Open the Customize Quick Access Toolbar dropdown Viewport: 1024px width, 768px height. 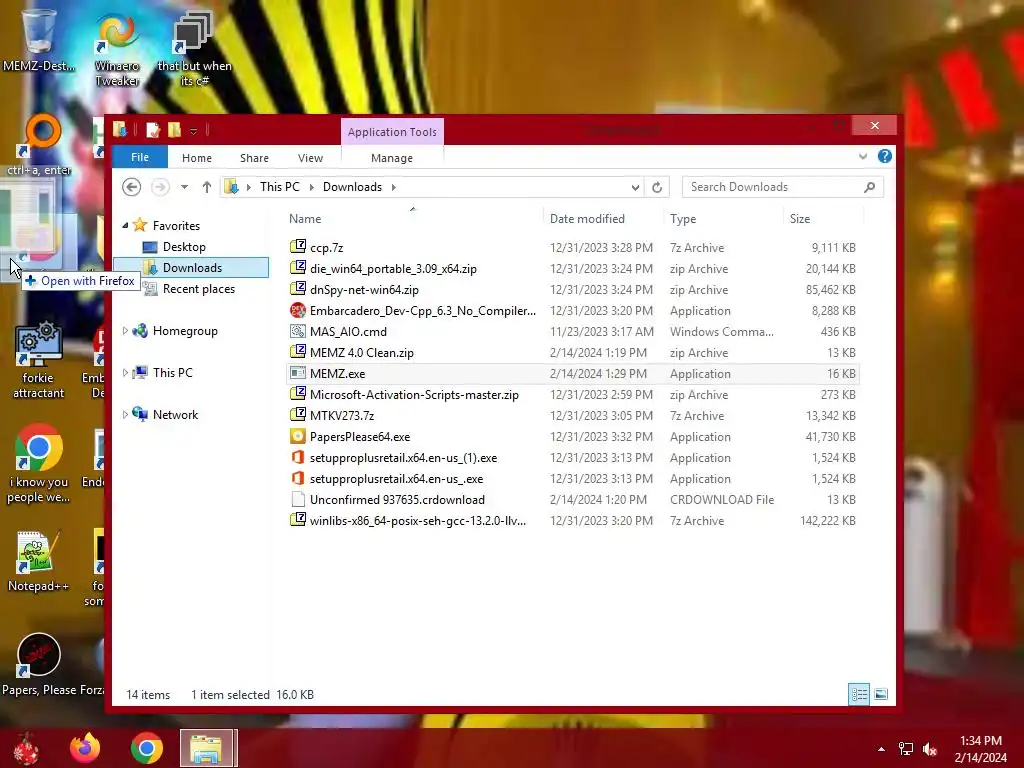(x=193, y=131)
